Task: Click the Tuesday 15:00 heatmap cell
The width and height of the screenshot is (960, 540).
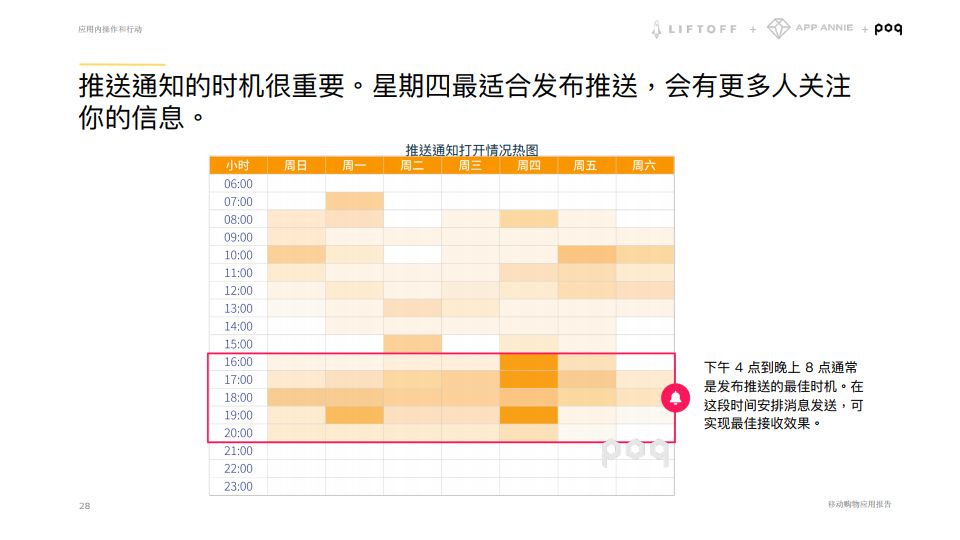Action: 412,344
